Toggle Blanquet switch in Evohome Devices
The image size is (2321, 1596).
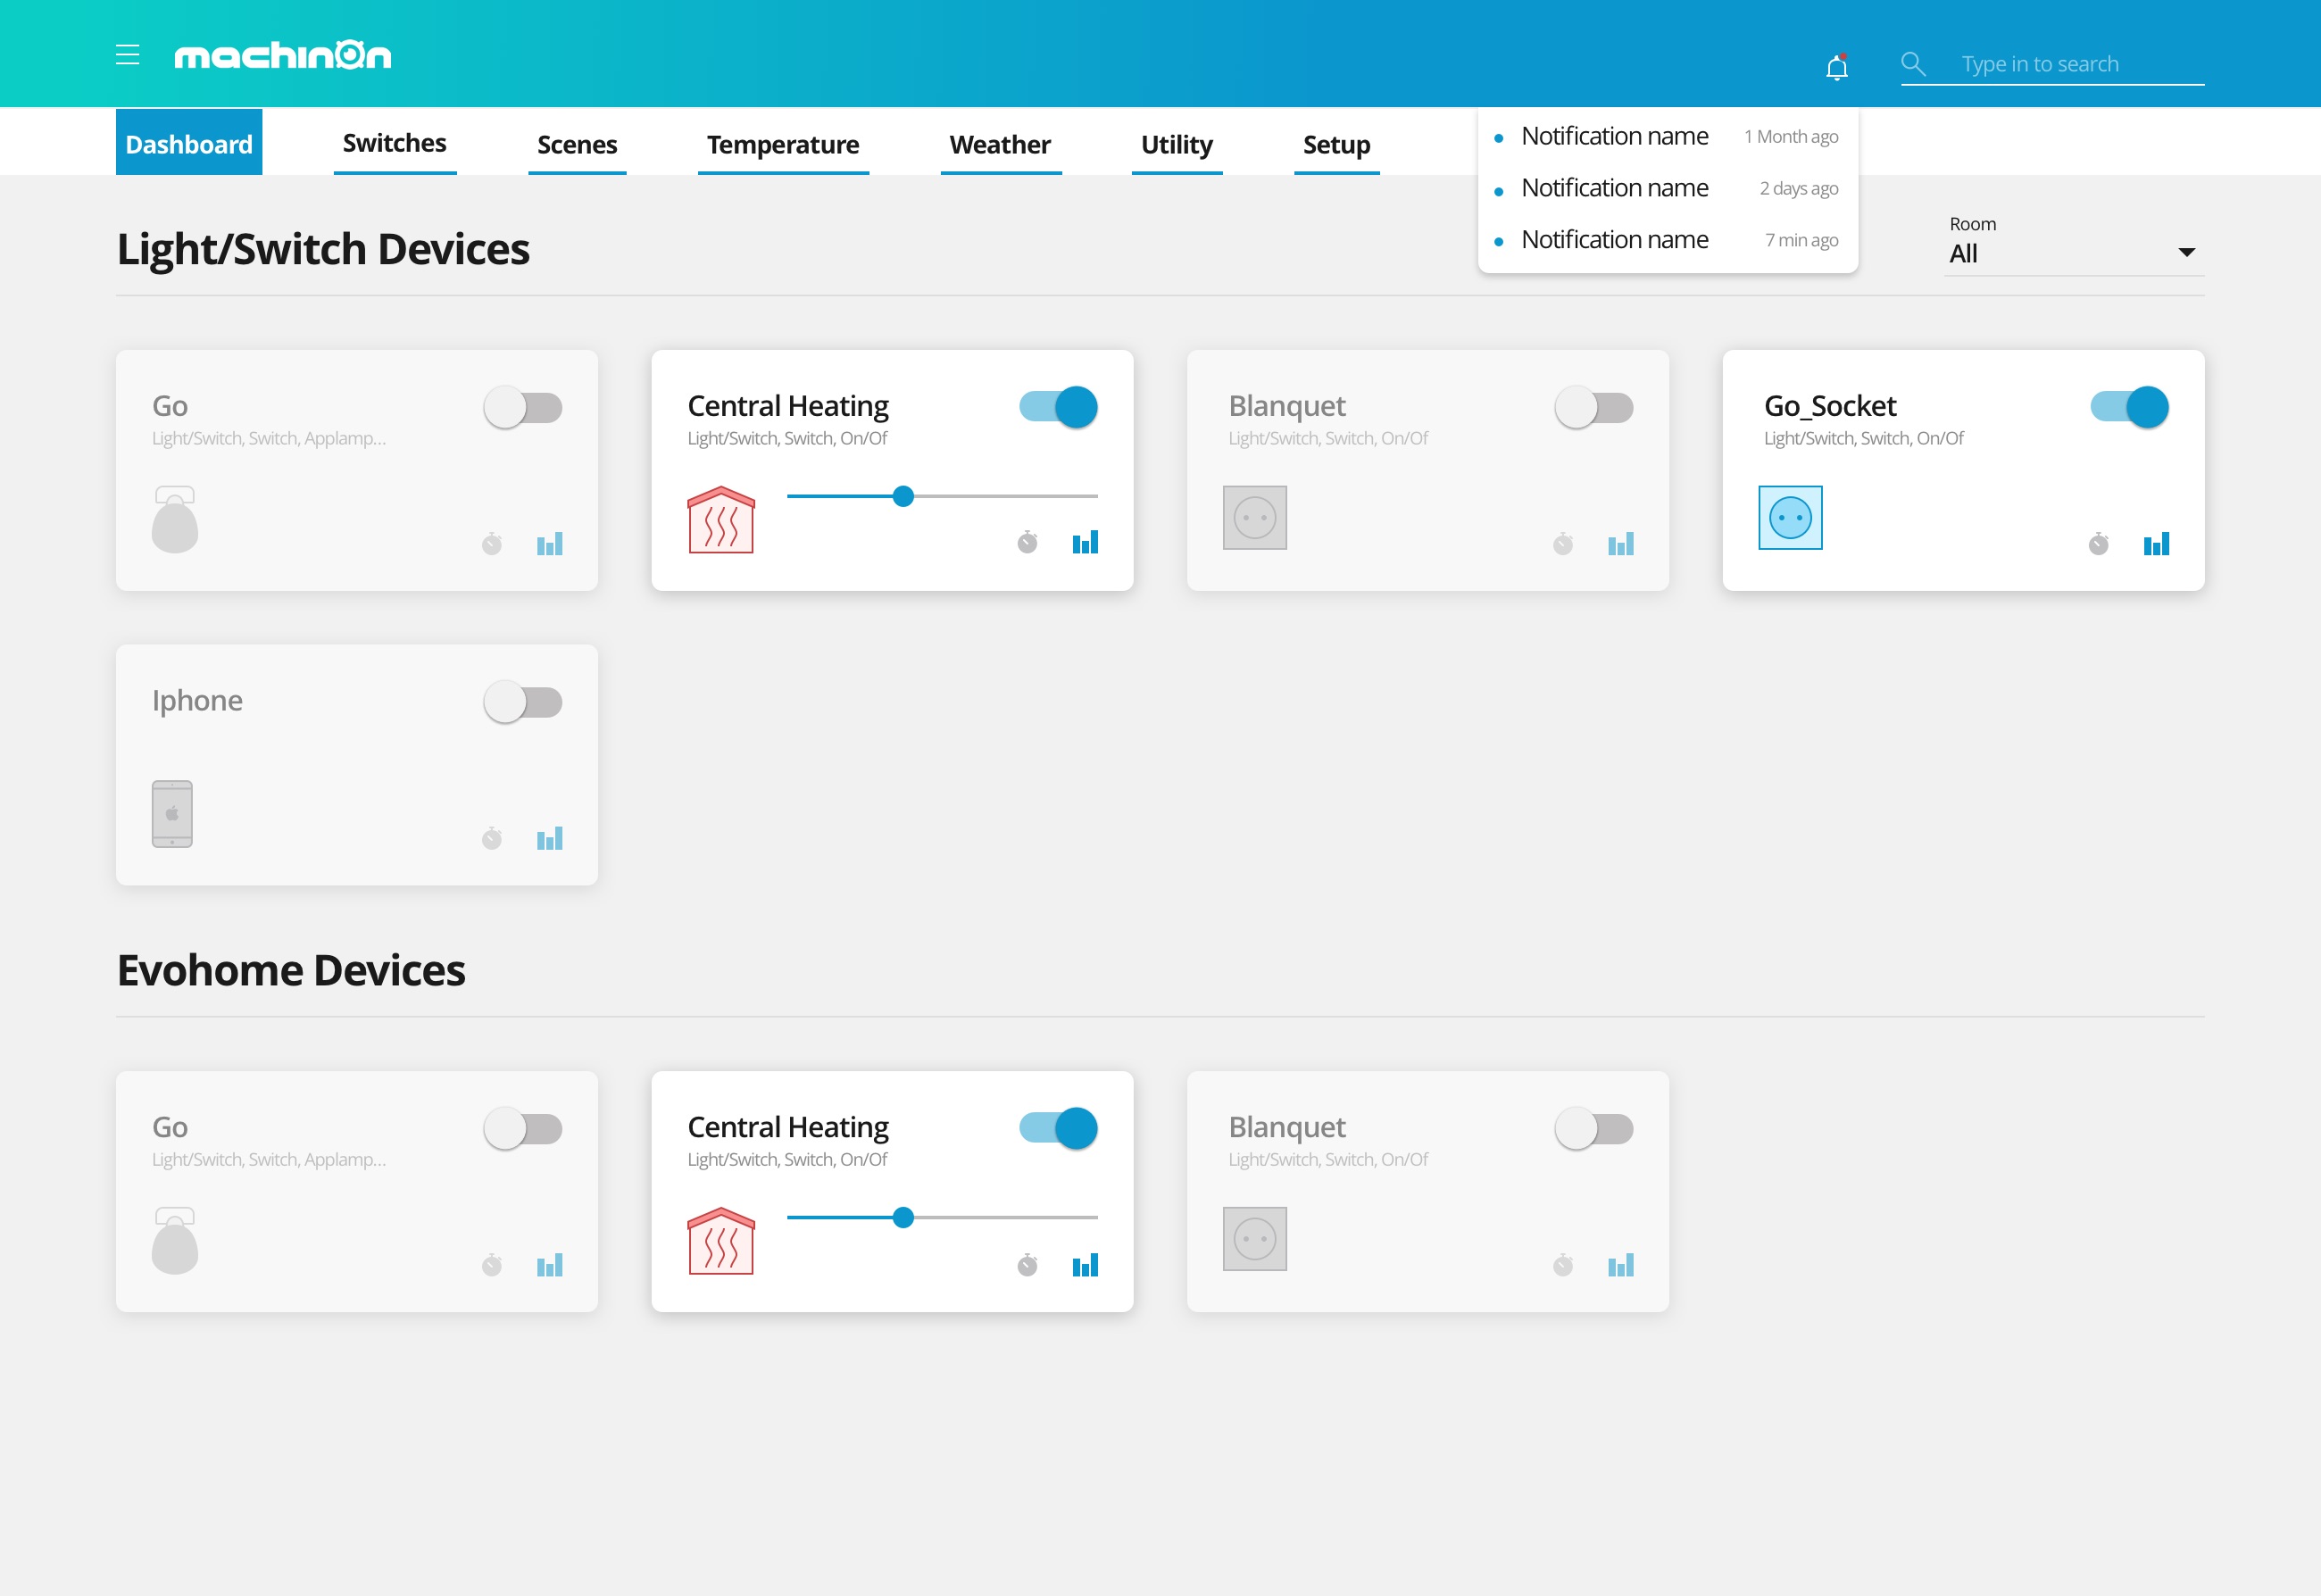coord(1594,1129)
